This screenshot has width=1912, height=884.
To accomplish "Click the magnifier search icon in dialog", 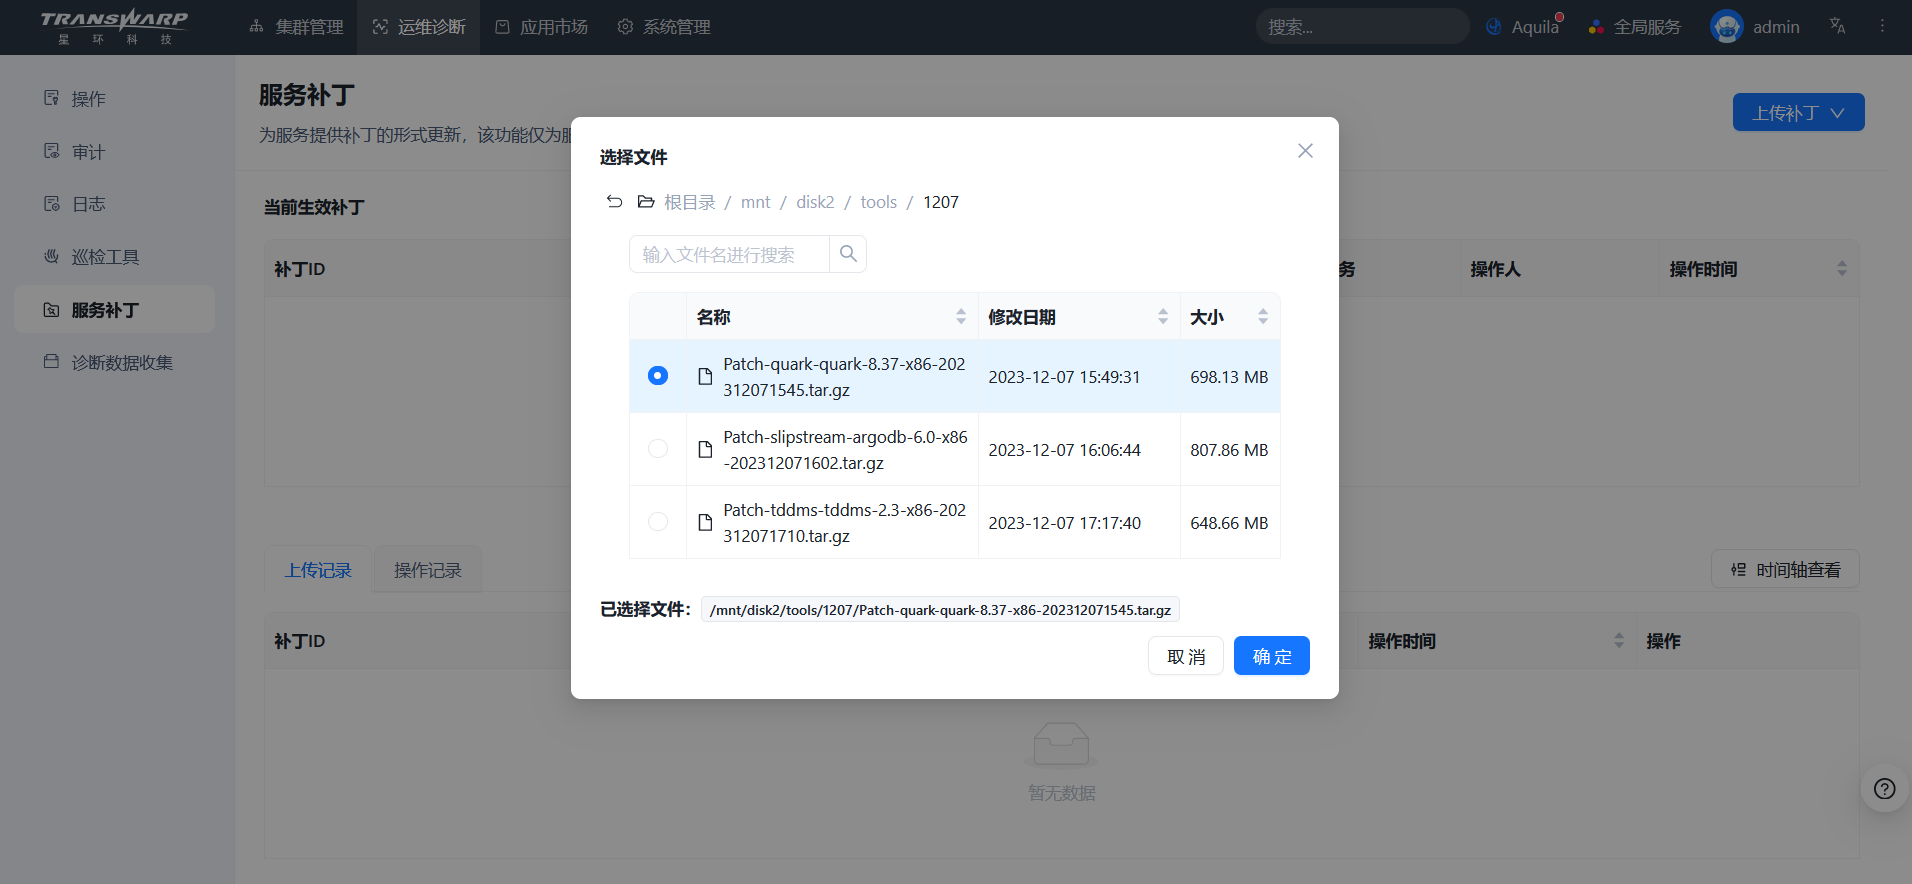I will 848,254.
